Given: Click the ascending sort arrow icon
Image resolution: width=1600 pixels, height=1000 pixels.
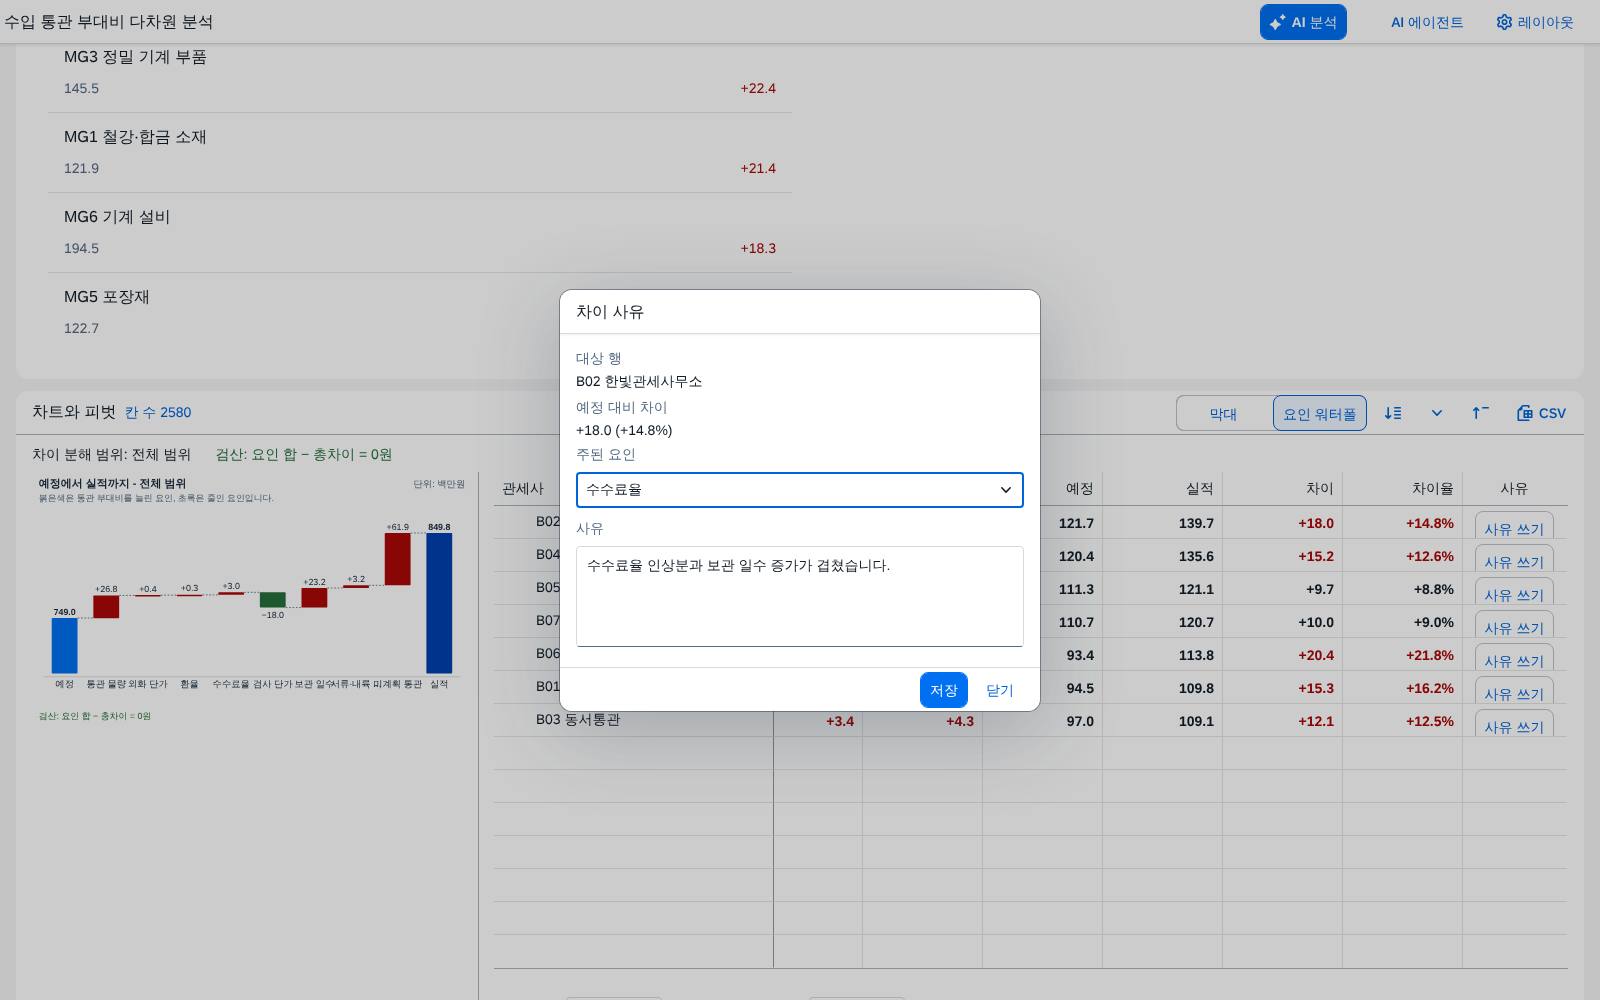Looking at the screenshot, I should (x=1480, y=413).
